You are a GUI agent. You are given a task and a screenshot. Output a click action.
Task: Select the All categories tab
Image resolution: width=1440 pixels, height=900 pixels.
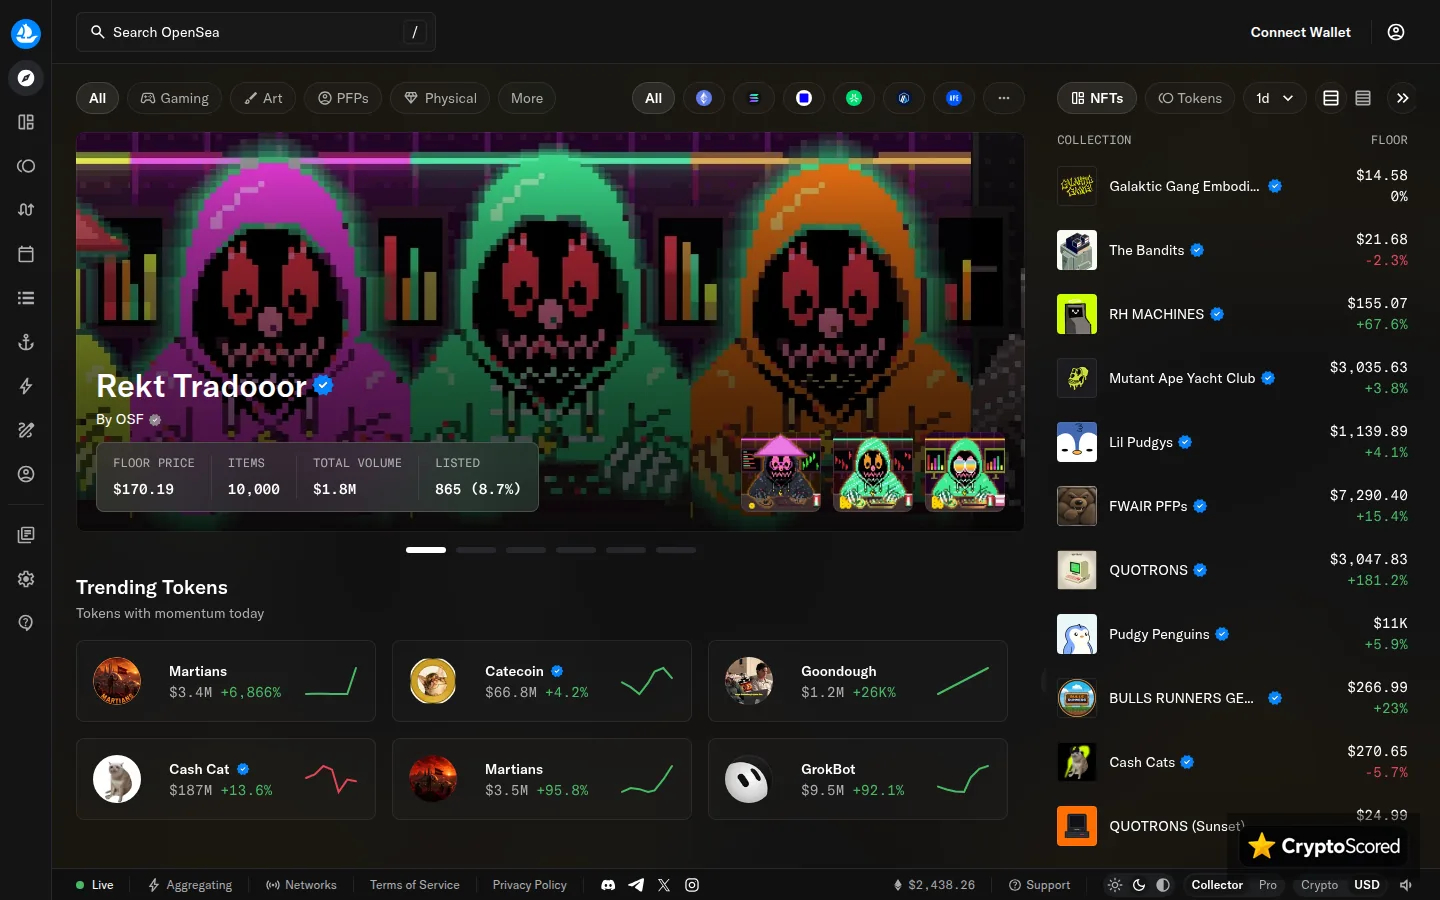(97, 98)
